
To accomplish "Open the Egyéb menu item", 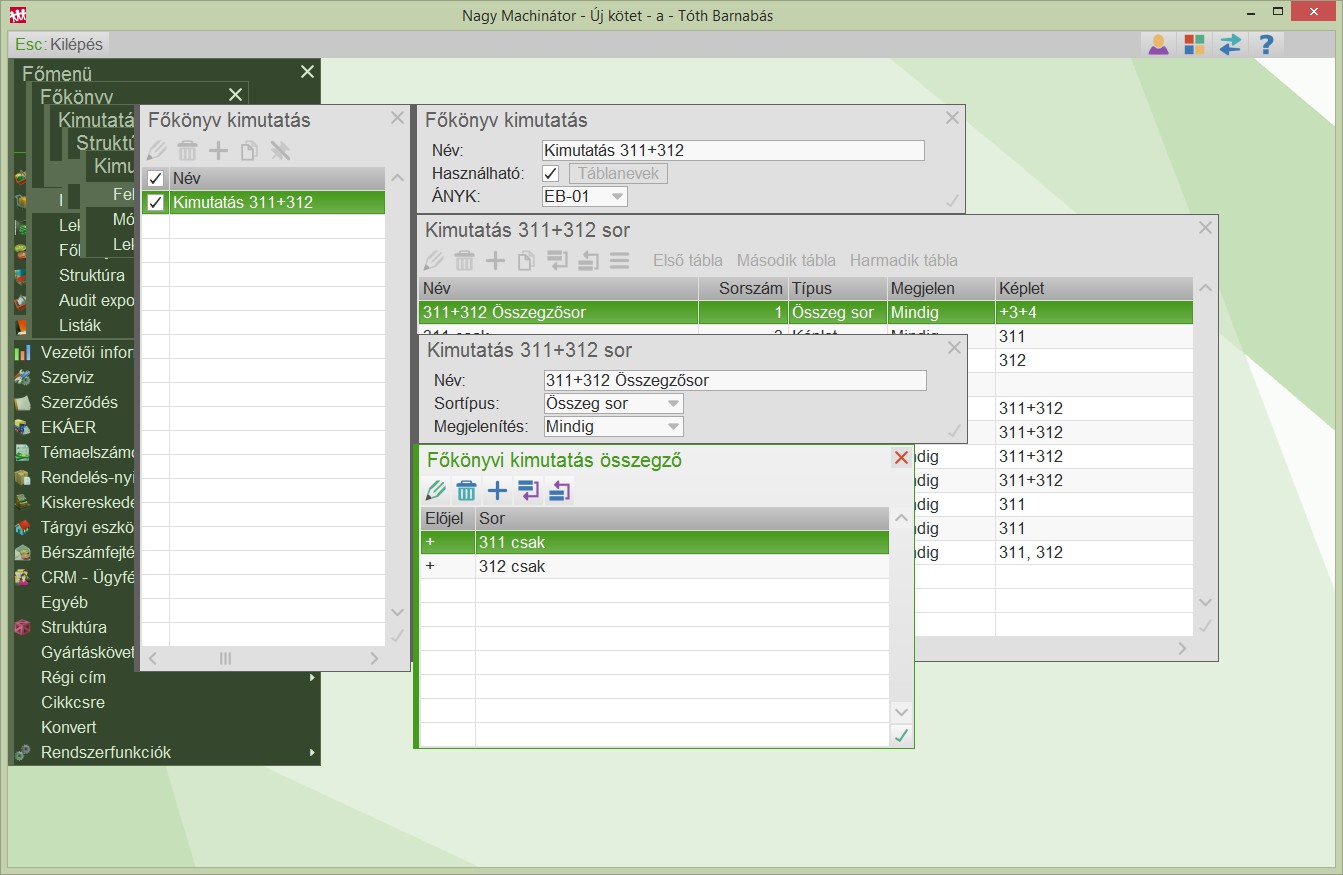I will tap(64, 603).
